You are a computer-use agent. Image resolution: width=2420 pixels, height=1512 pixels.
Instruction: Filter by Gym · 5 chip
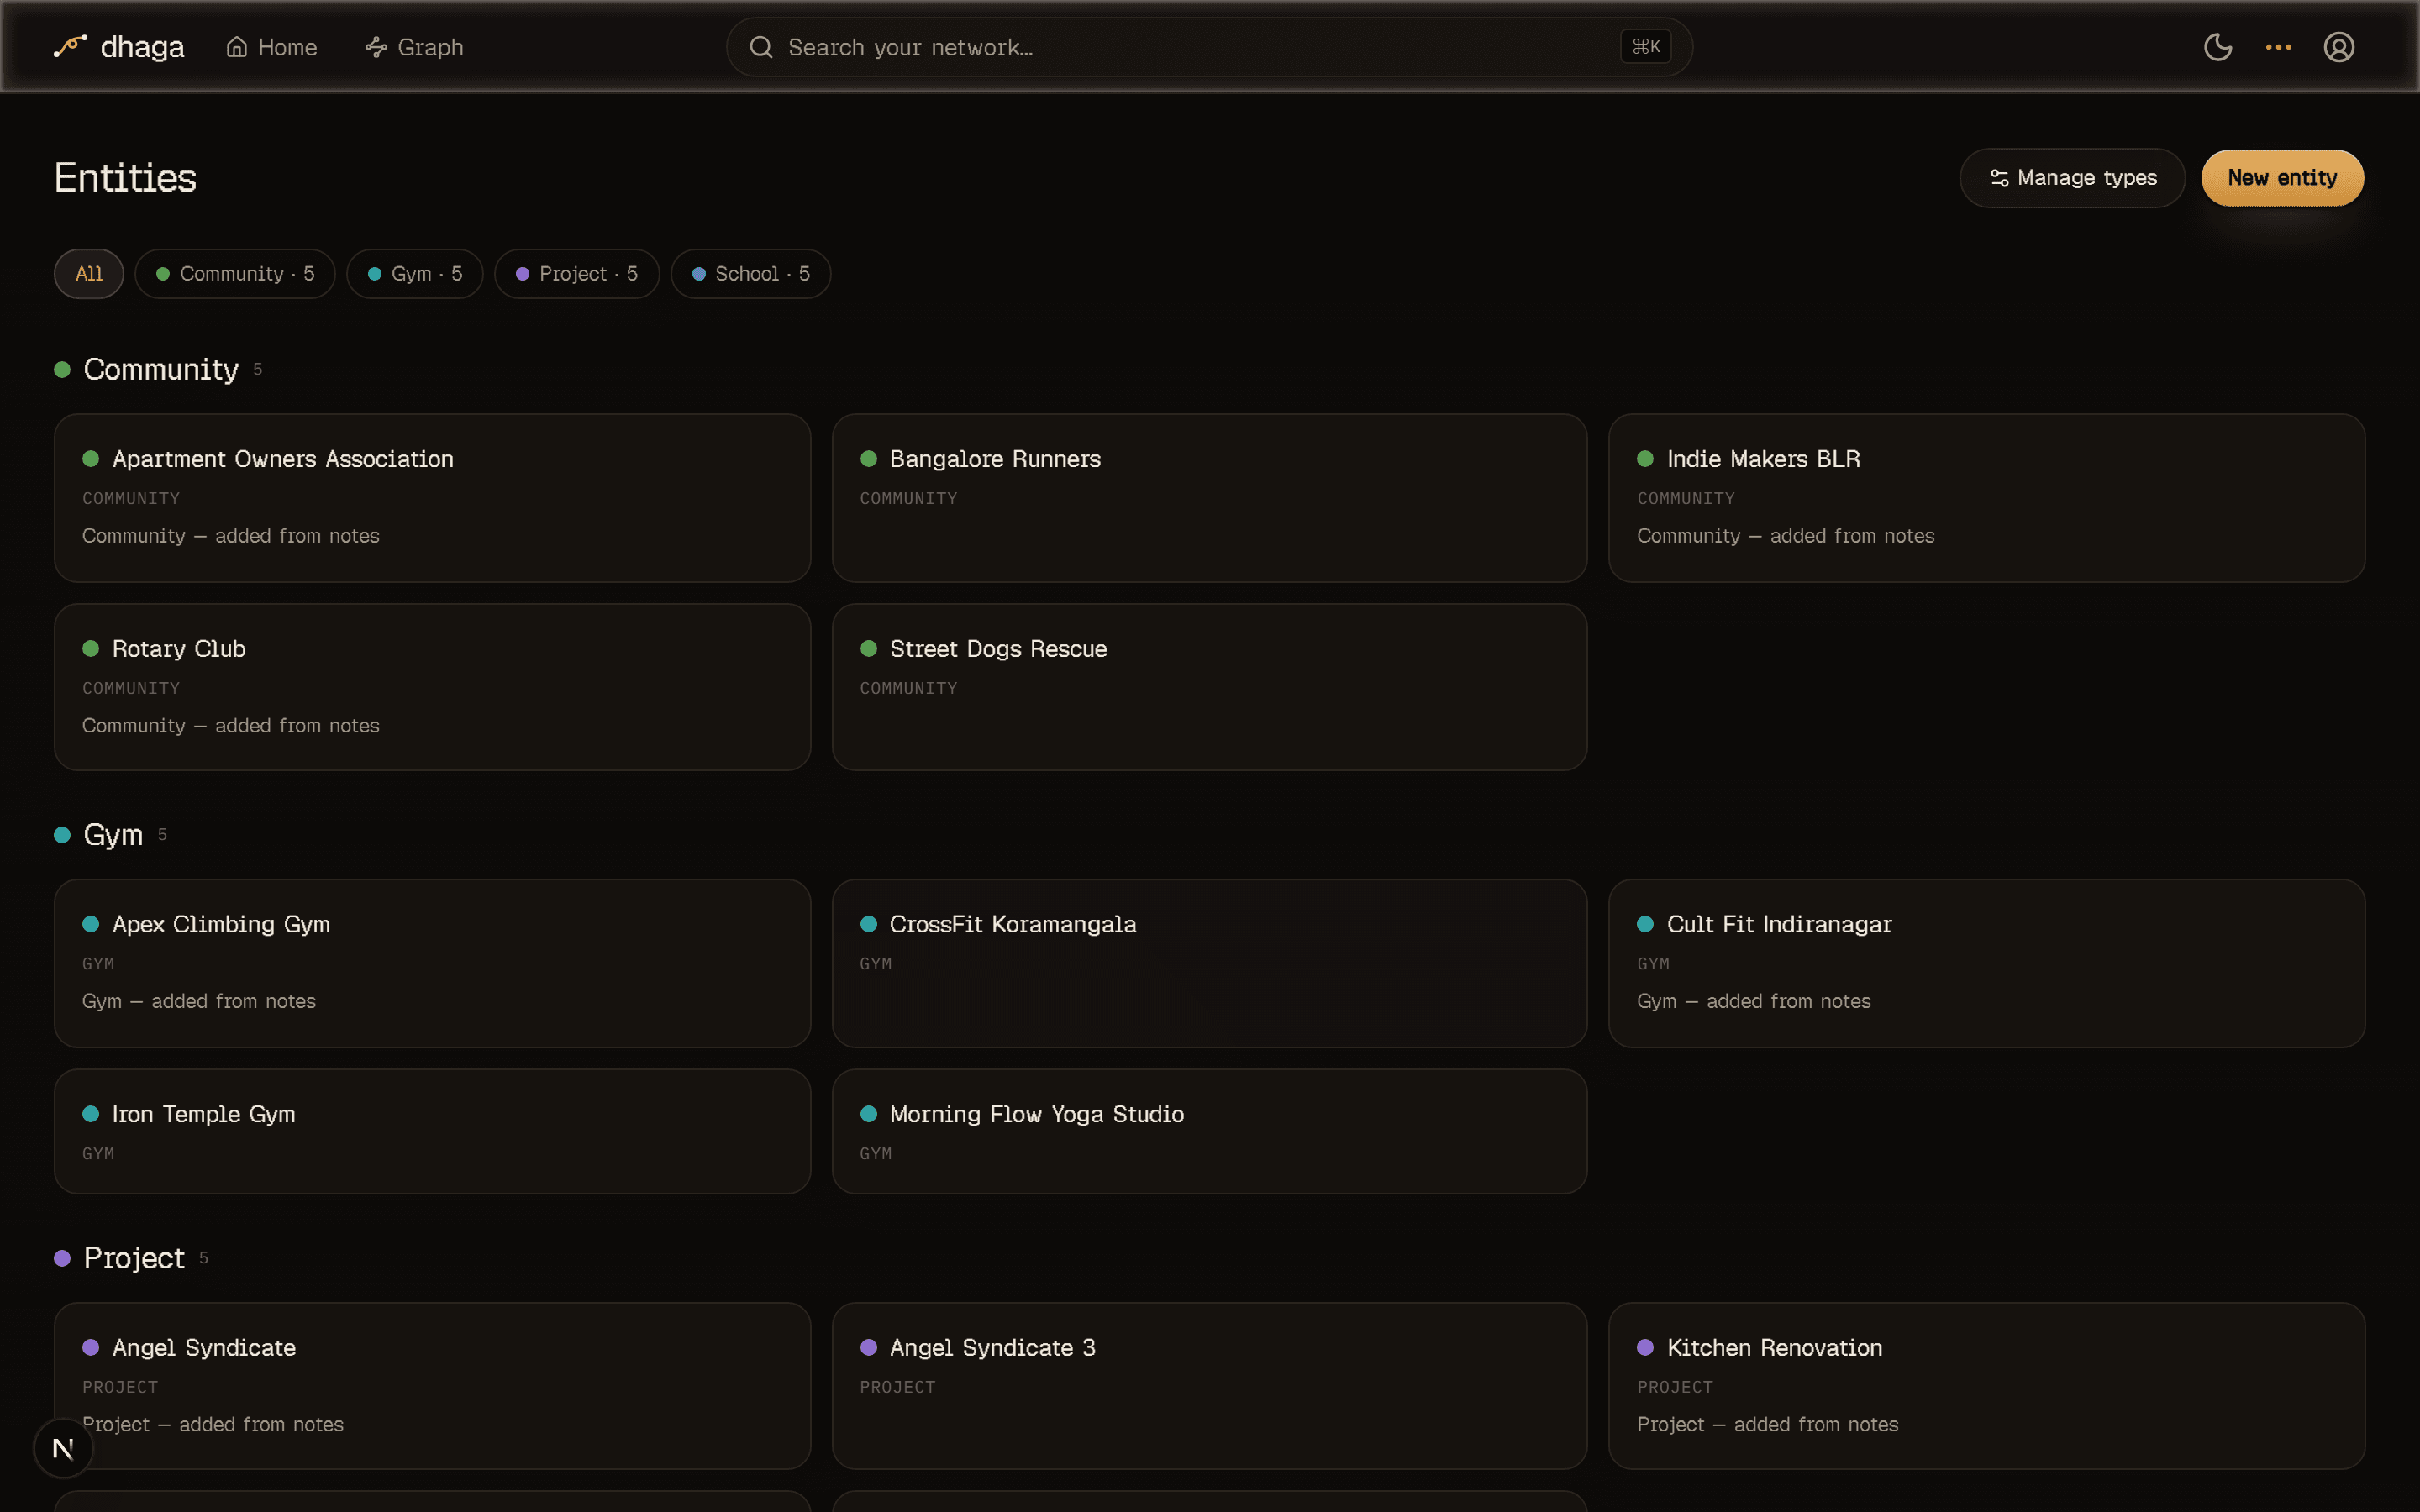coord(415,274)
